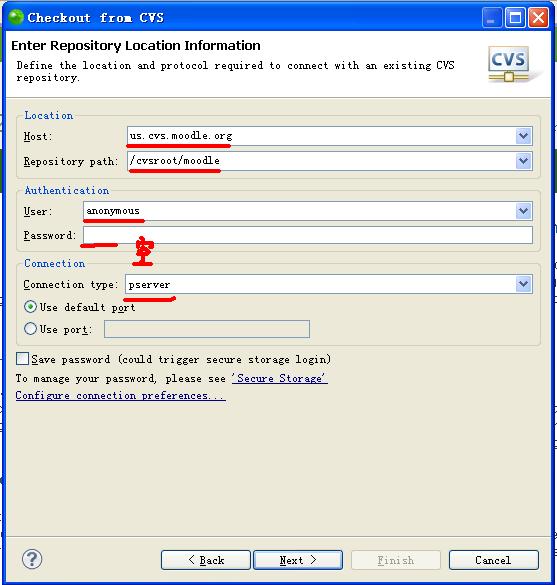Select the Use port radio button

coord(30,329)
